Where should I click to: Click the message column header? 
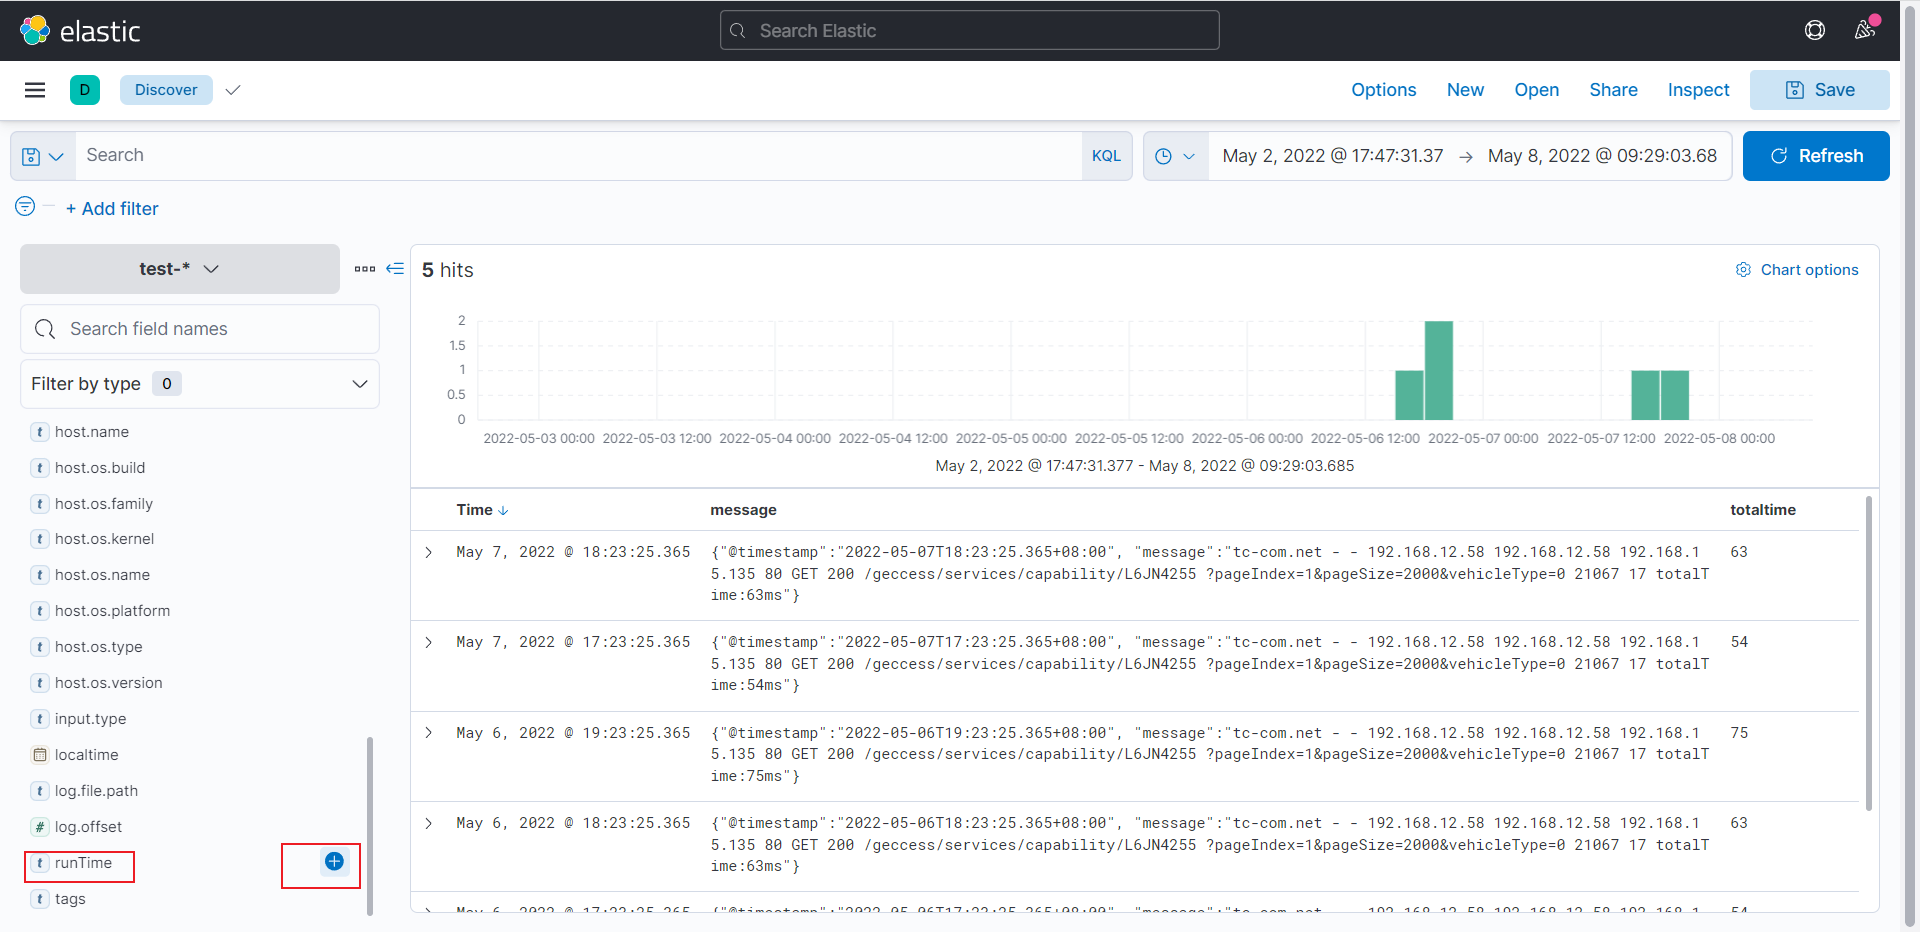(743, 510)
